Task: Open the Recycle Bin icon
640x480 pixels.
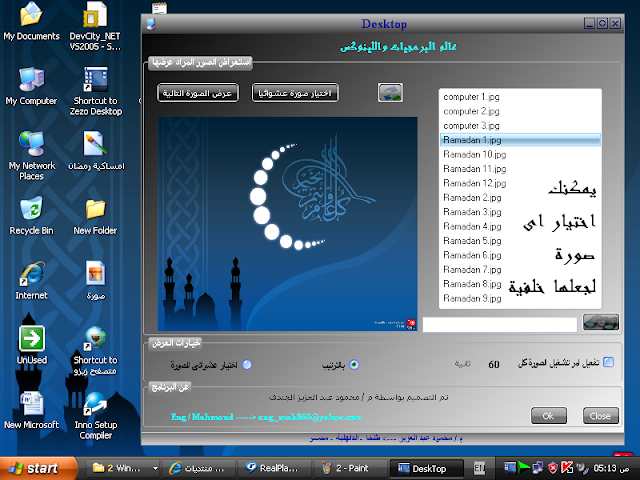Action: point(31,216)
